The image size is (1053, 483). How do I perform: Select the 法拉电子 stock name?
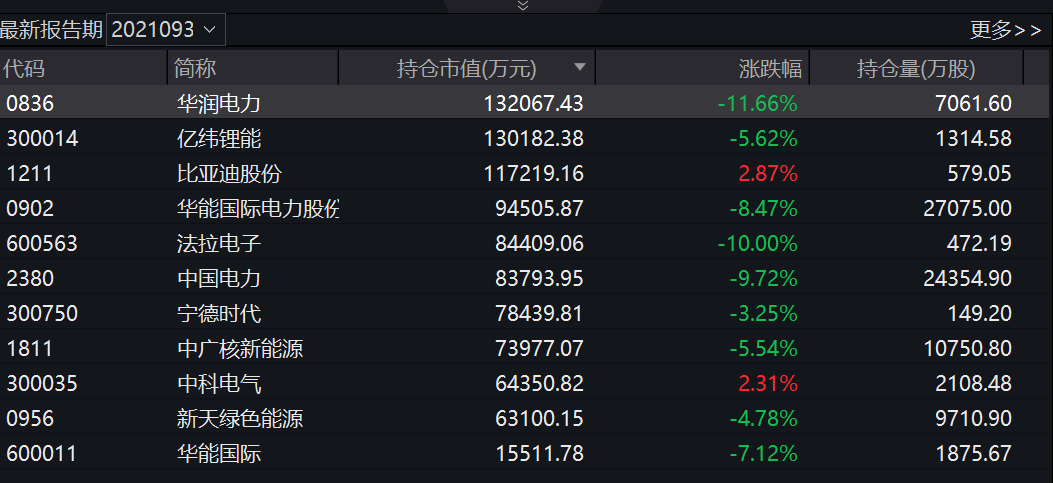point(219,243)
